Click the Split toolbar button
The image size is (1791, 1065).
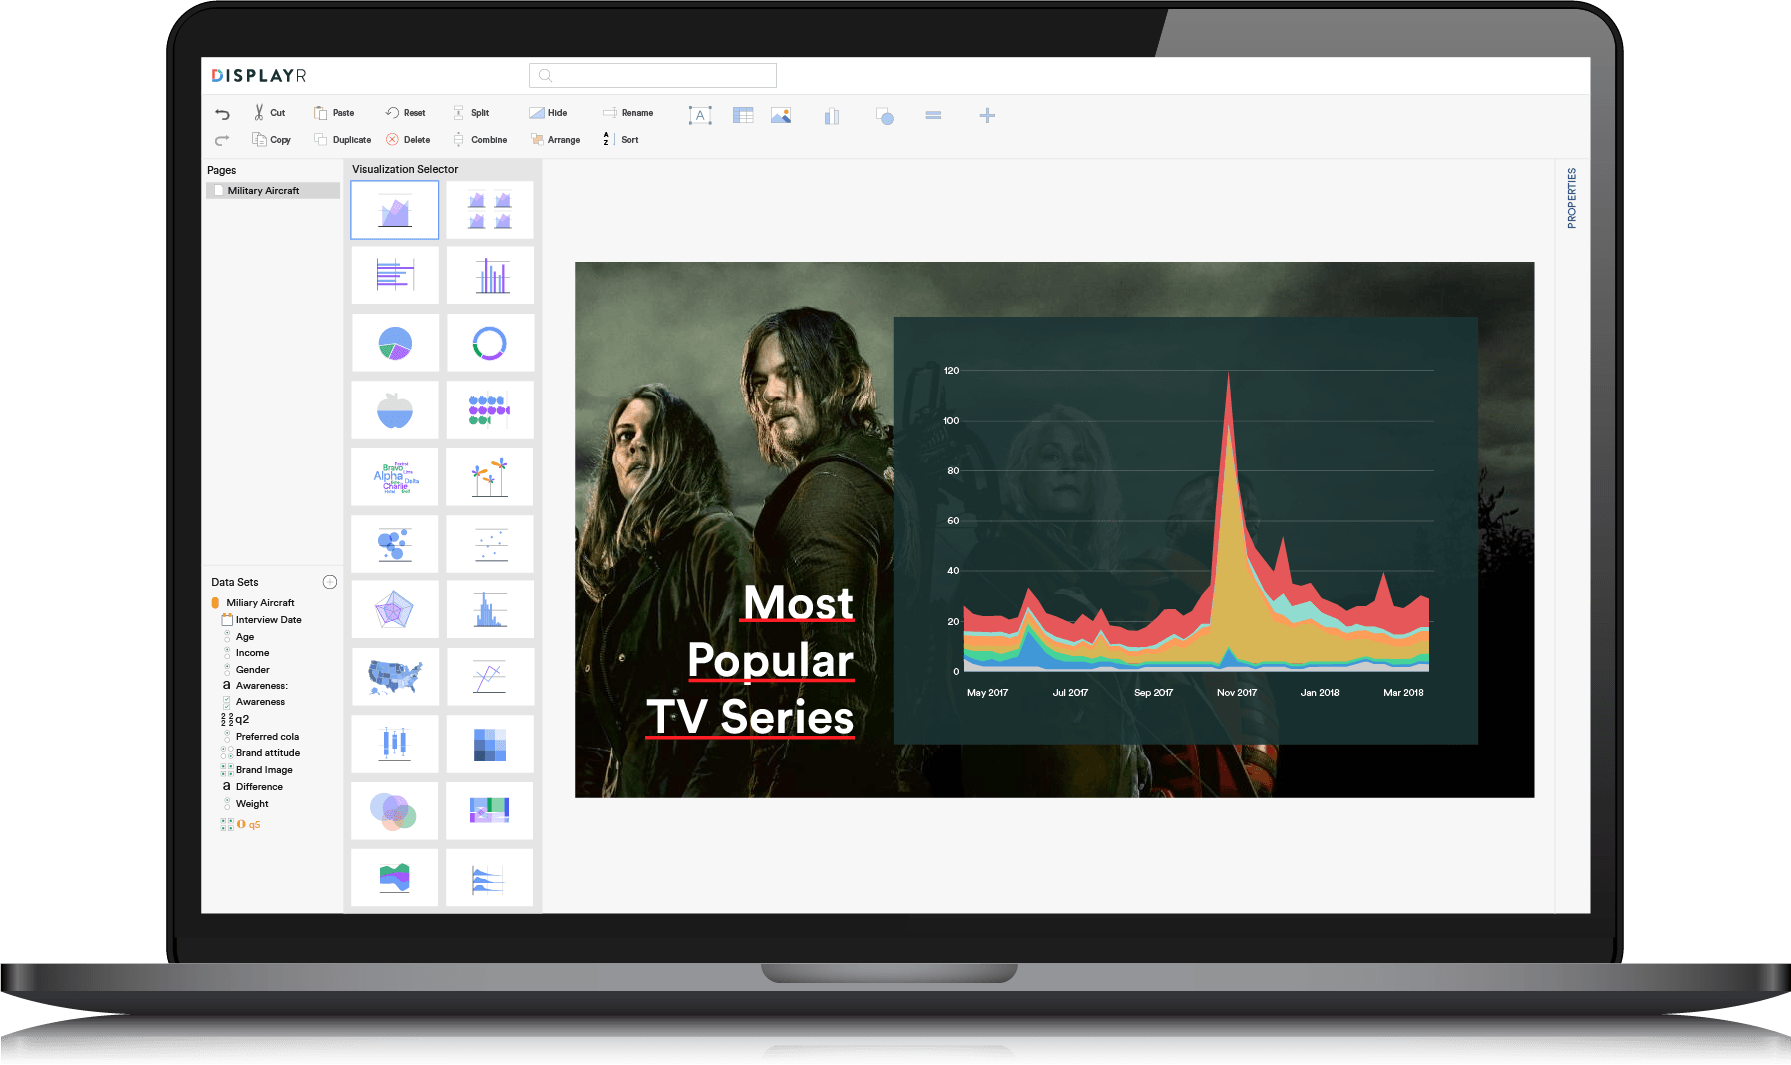pos(471,113)
